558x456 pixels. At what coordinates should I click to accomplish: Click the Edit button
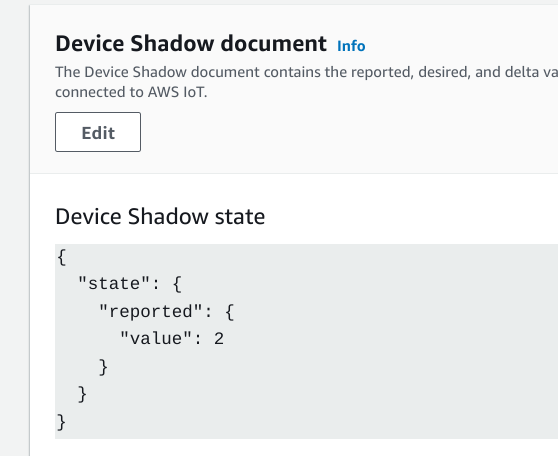pos(98,132)
